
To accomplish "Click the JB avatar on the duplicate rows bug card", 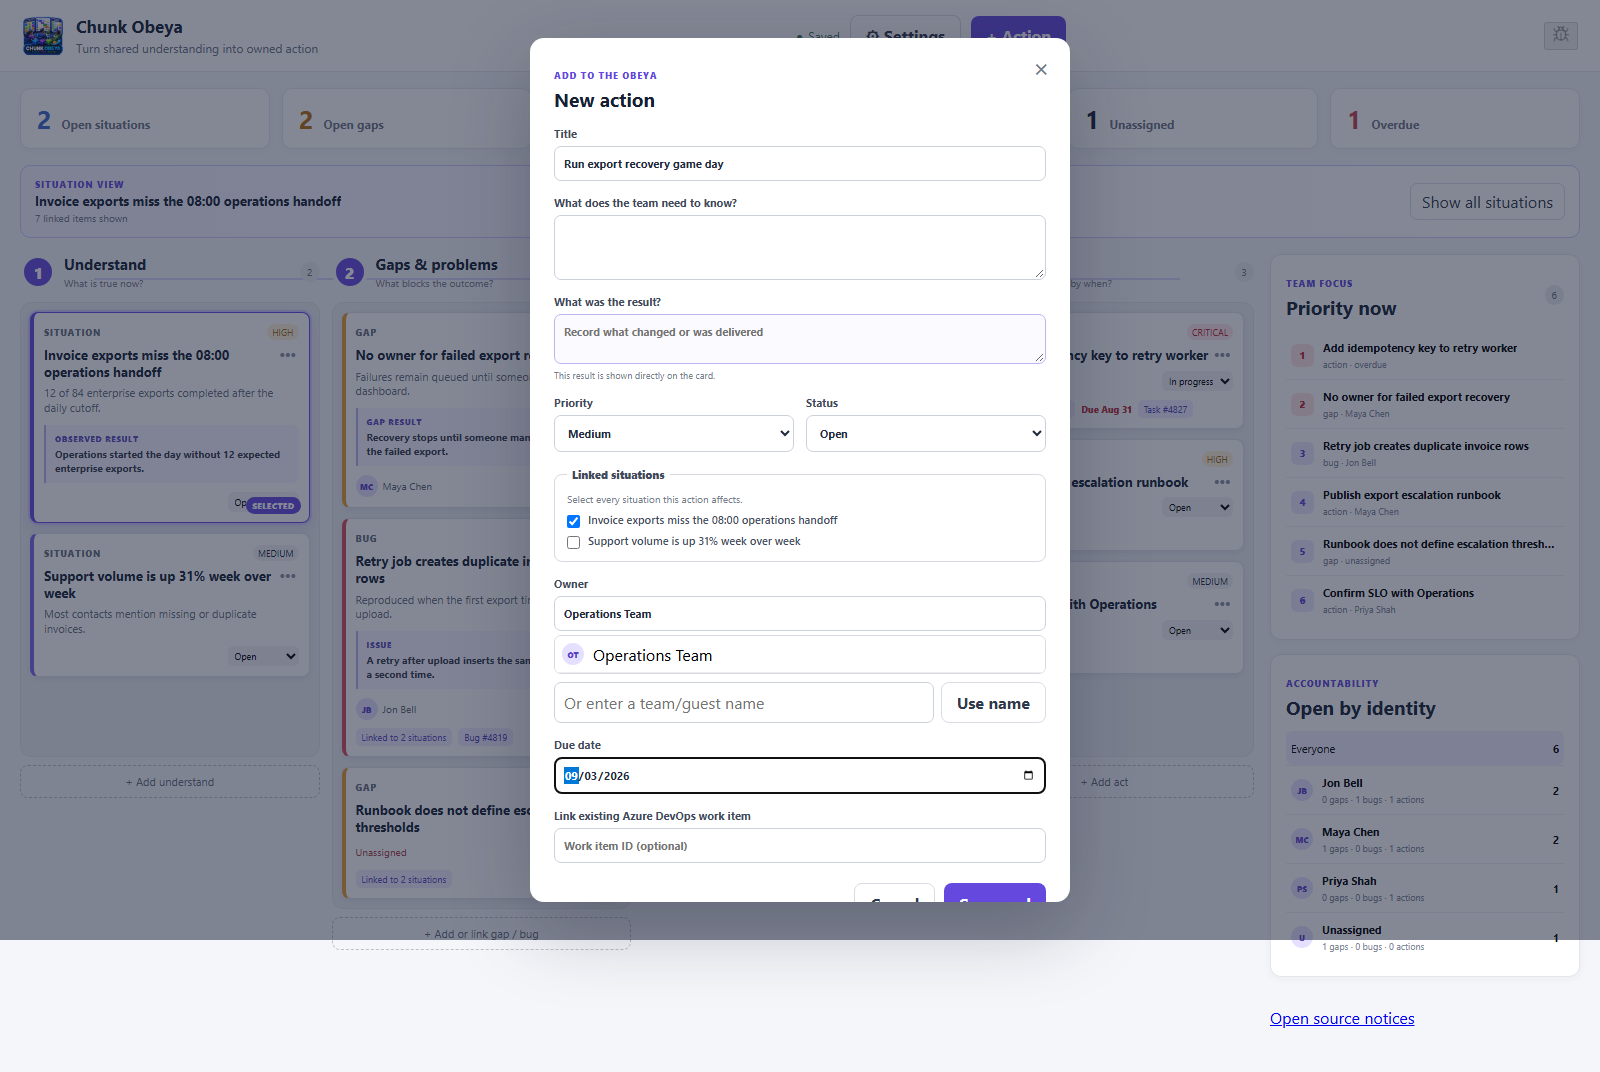I will [x=367, y=710].
